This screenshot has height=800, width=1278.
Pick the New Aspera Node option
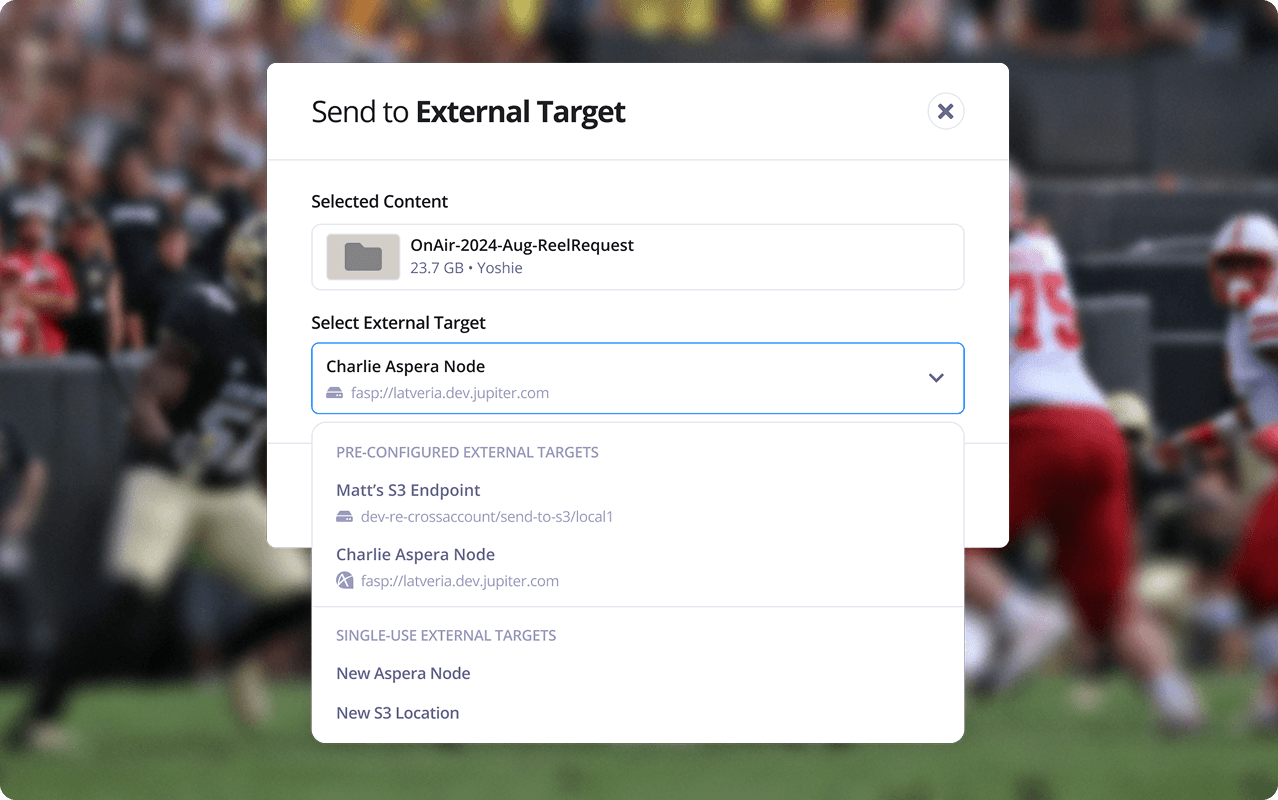click(x=403, y=673)
